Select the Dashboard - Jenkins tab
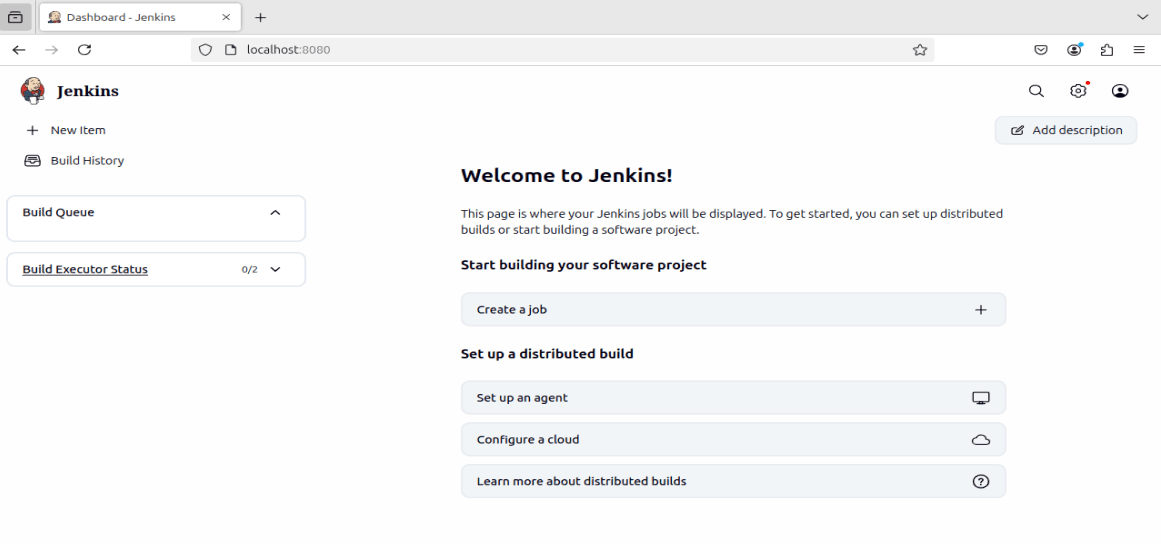 pyautogui.click(x=141, y=17)
